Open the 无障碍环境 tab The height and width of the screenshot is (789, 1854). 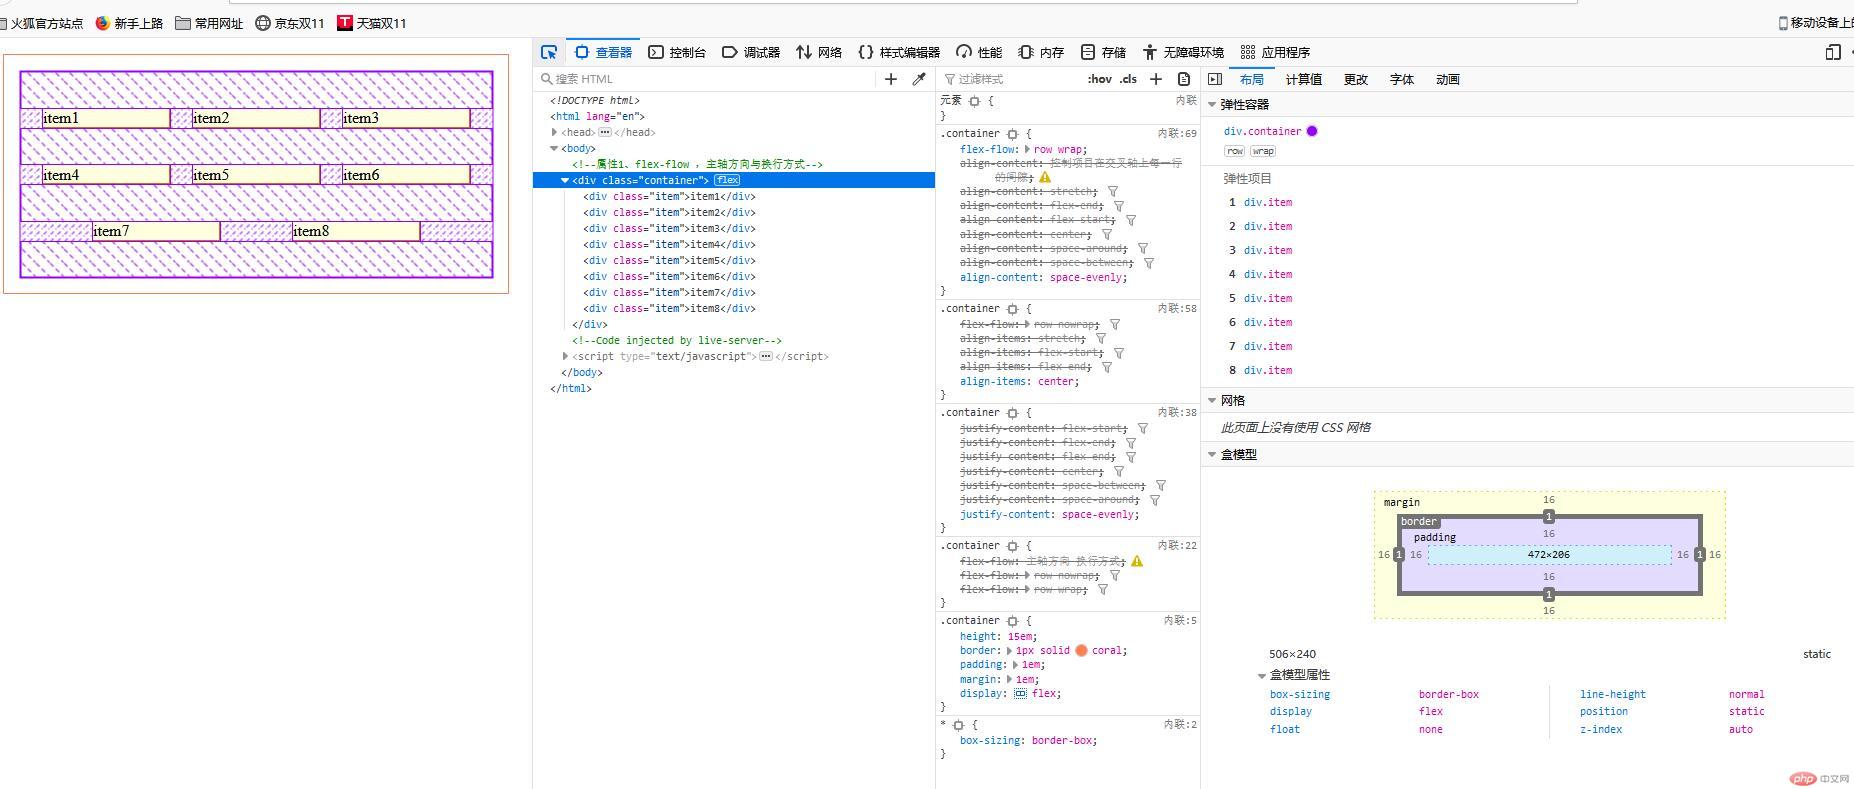point(1183,52)
